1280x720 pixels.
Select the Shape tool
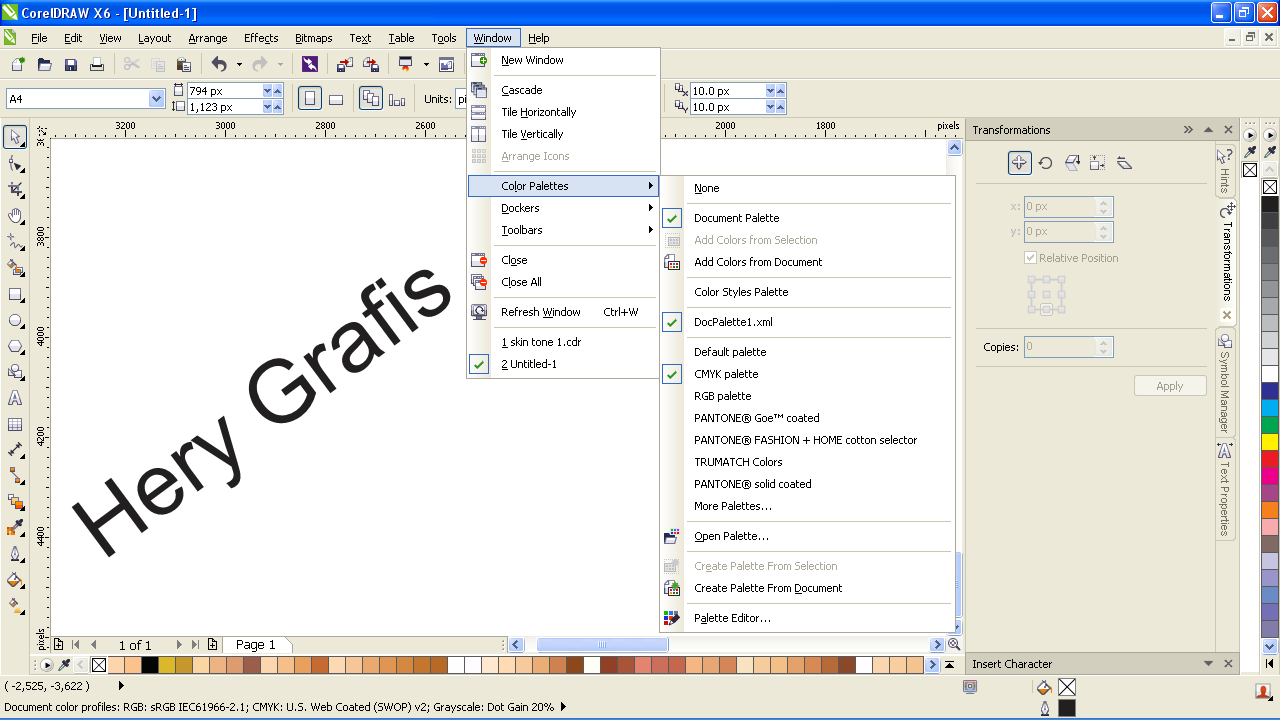pos(15,163)
